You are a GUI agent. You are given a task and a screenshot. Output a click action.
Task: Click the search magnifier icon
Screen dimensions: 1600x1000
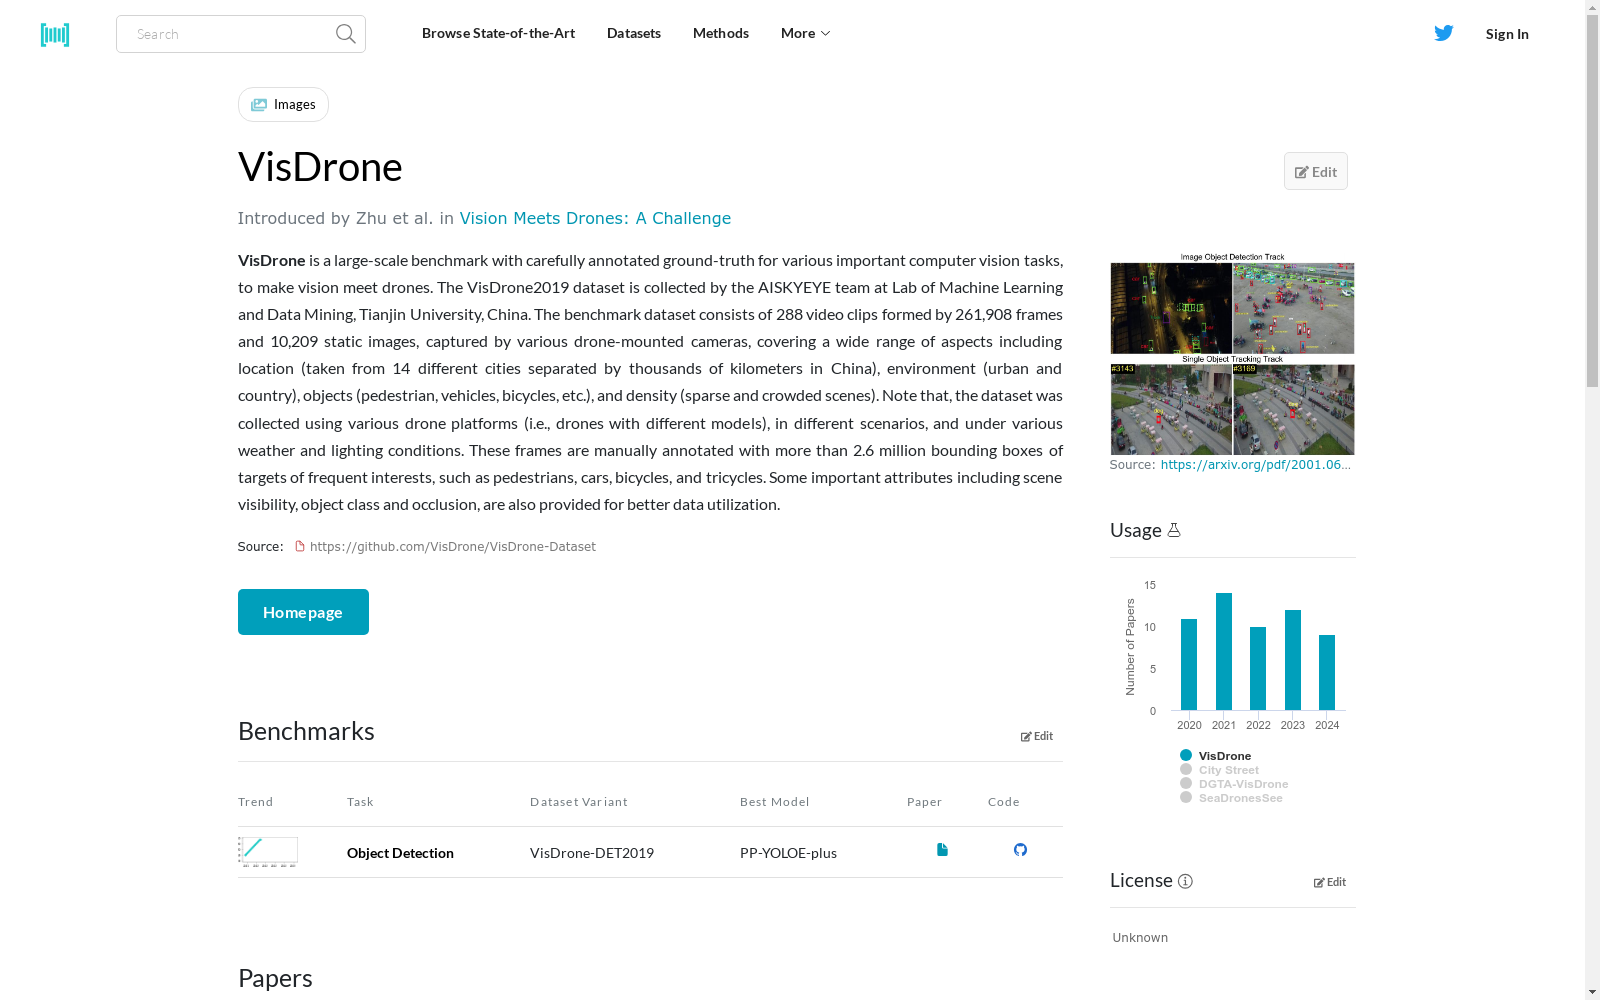[346, 34]
